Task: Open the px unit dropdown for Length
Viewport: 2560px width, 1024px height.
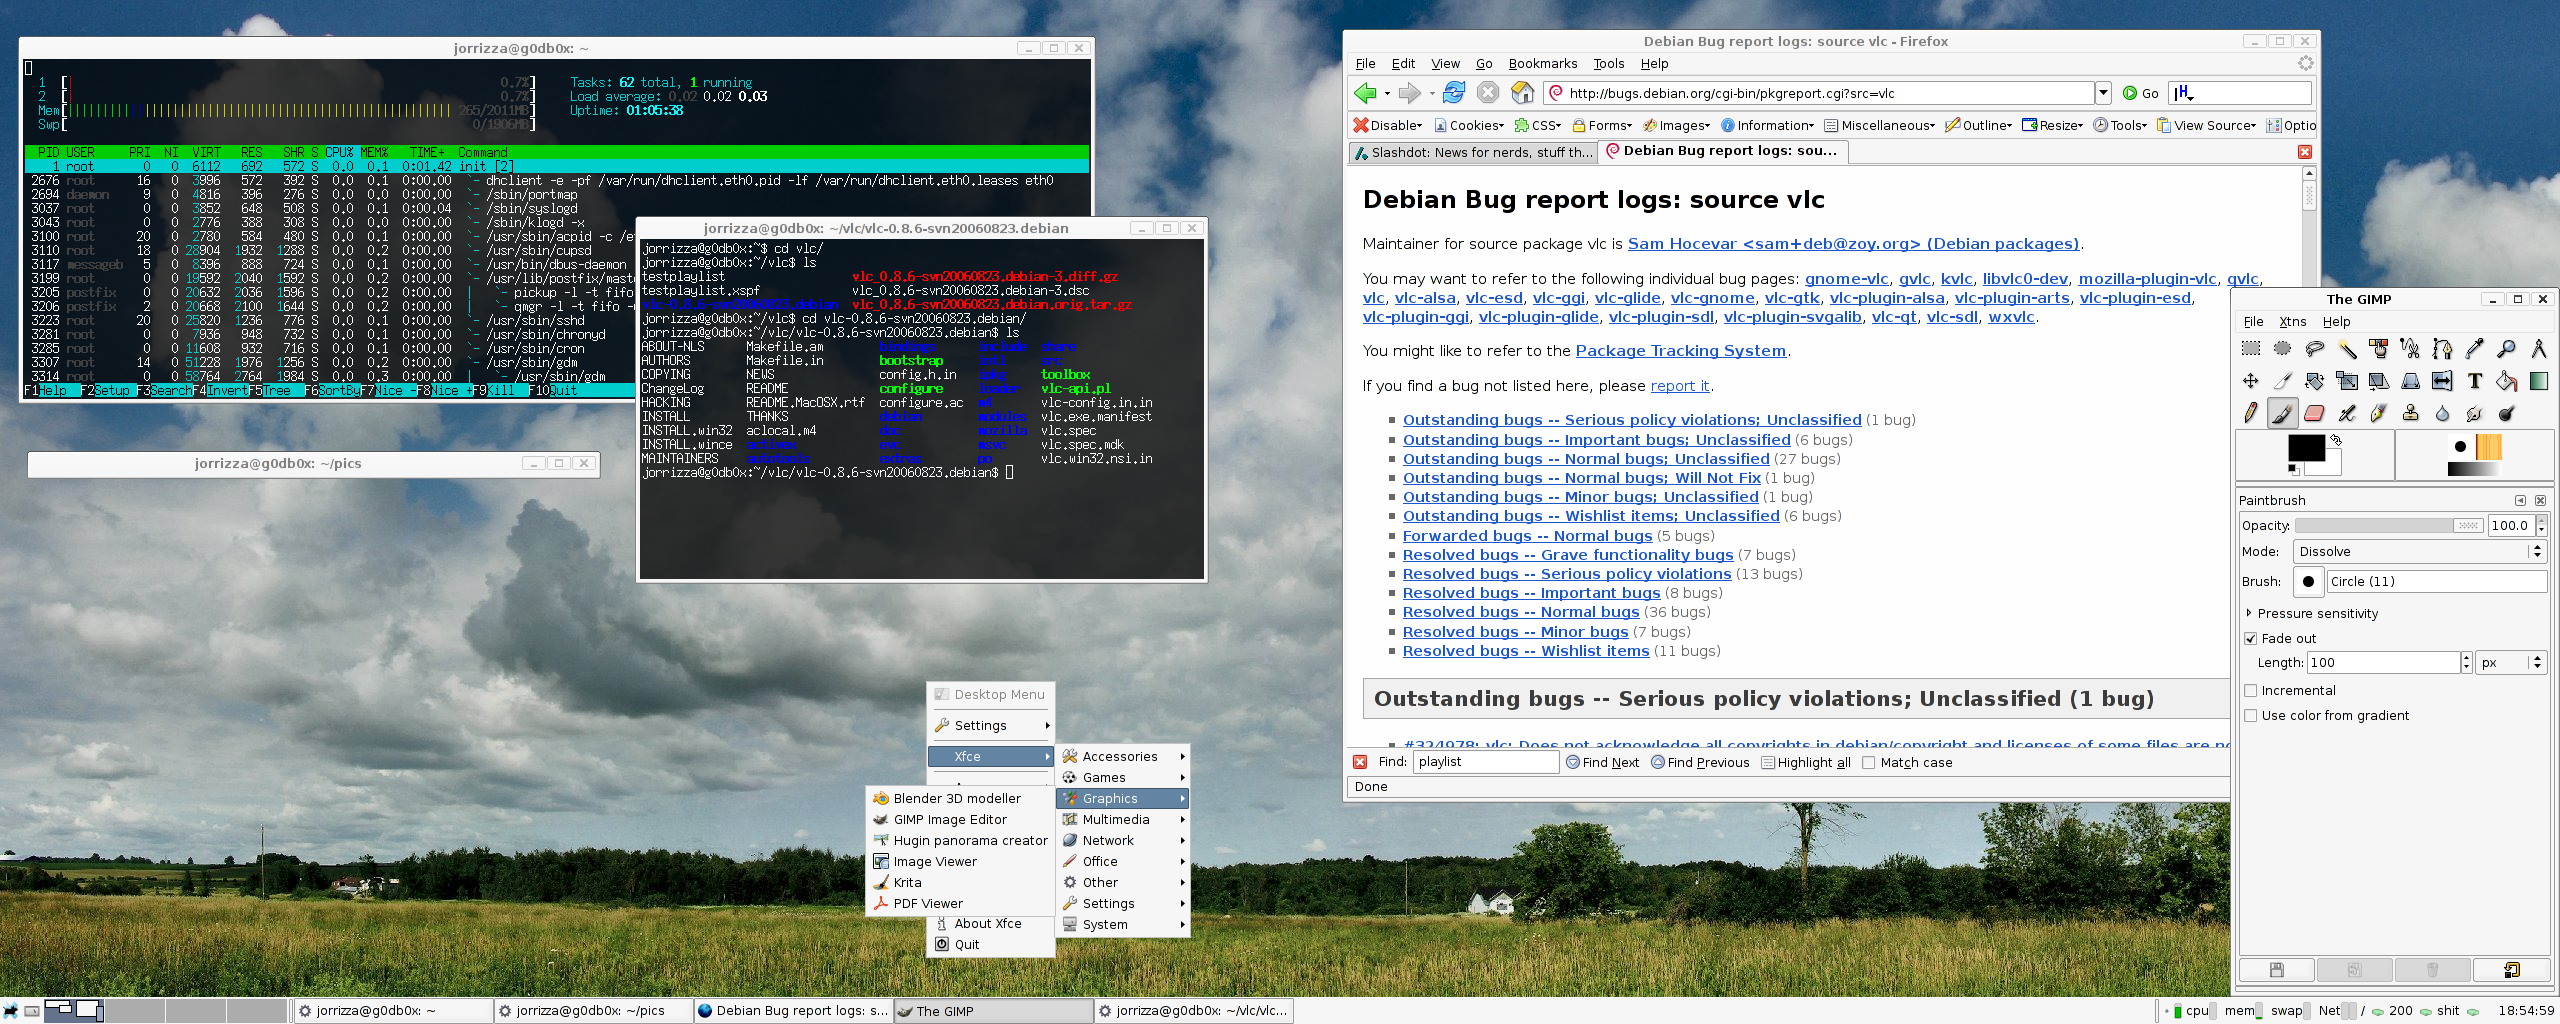Action: point(2510,662)
